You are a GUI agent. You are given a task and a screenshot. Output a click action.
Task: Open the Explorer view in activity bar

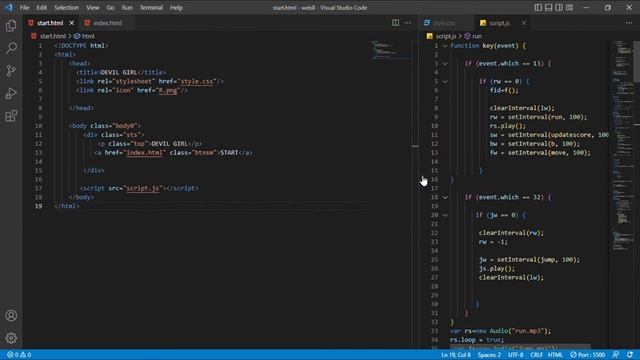tap(11, 26)
